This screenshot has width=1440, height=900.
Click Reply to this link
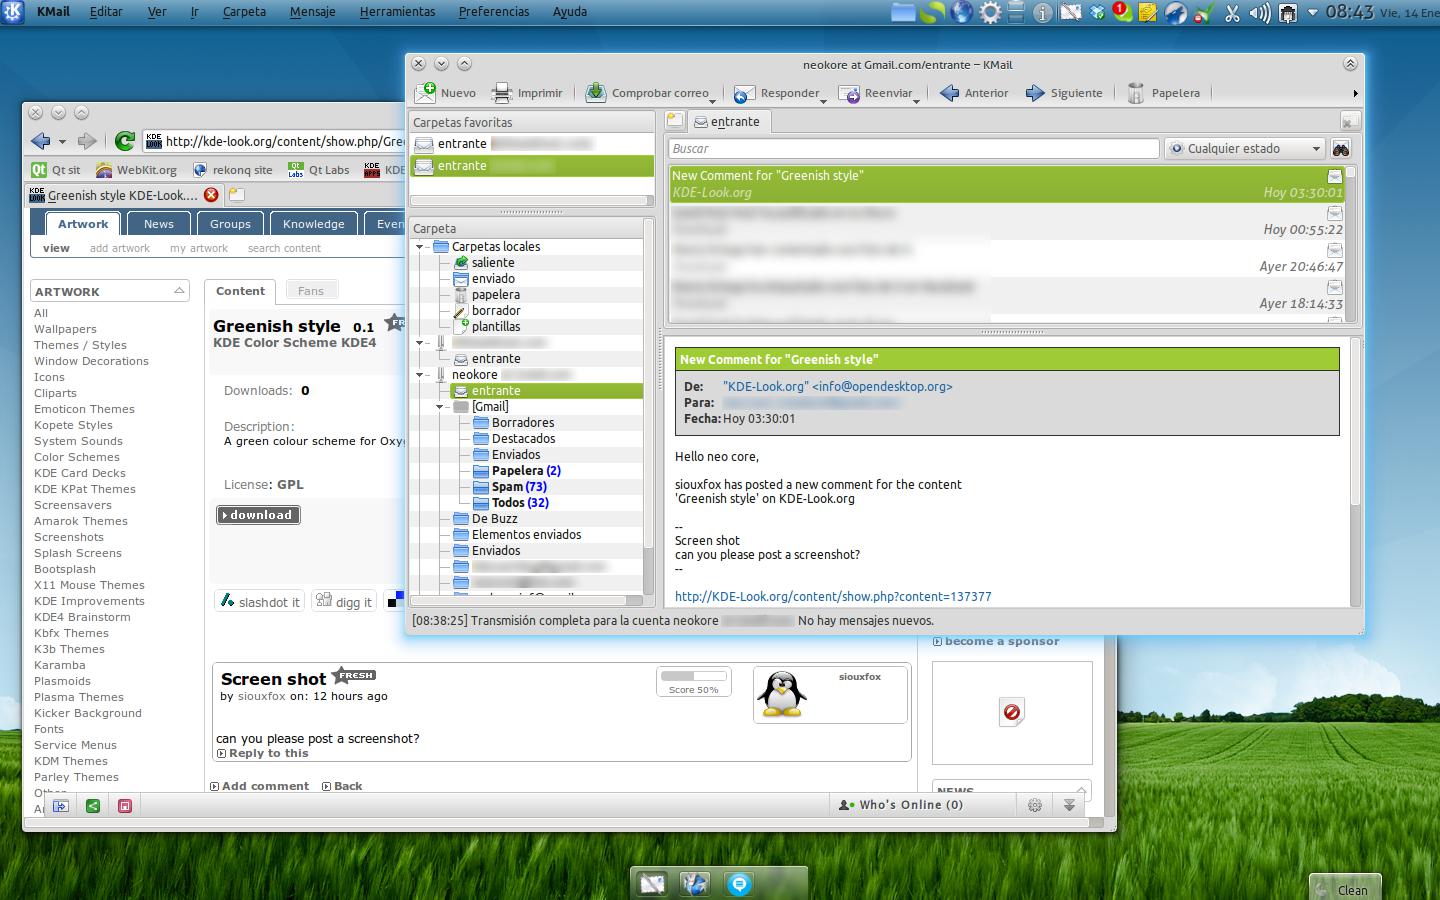pyautogui.click(x=263, y=753)
